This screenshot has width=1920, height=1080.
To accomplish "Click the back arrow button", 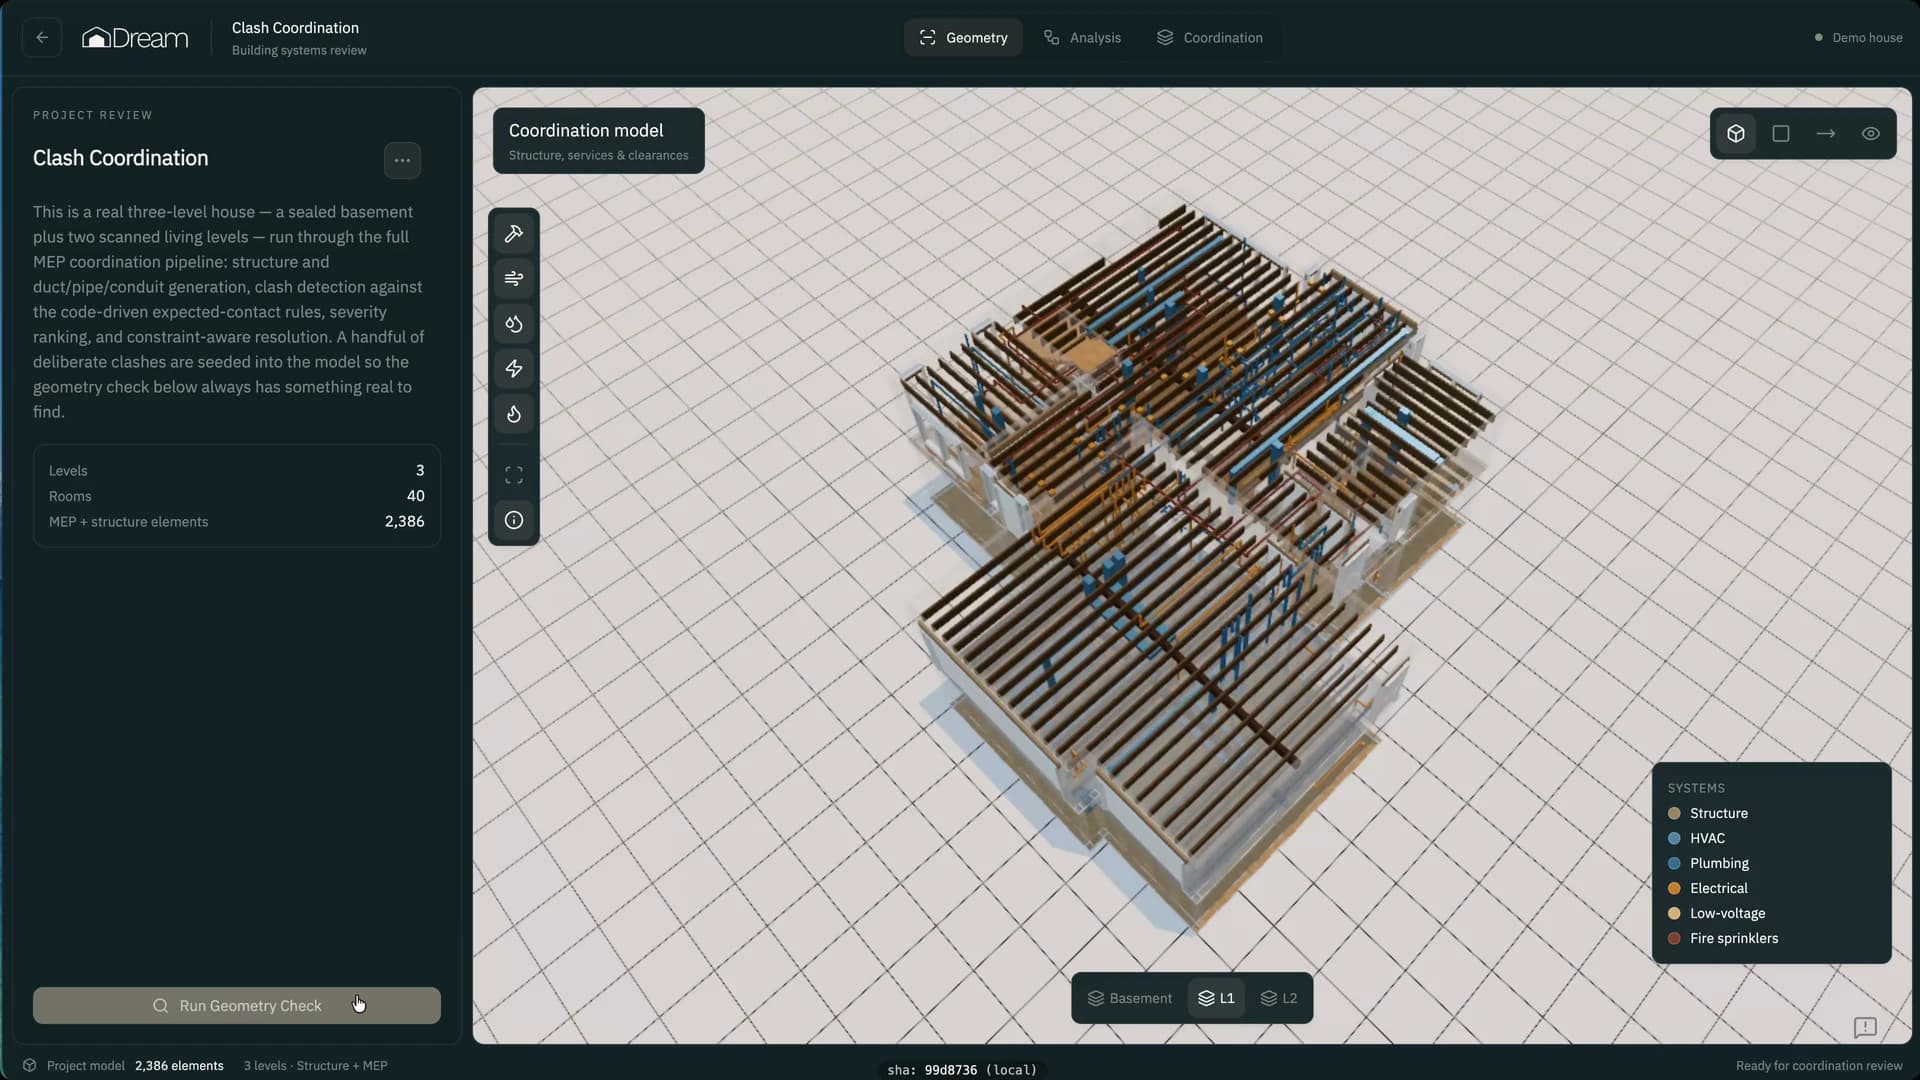I will point(42,38).
